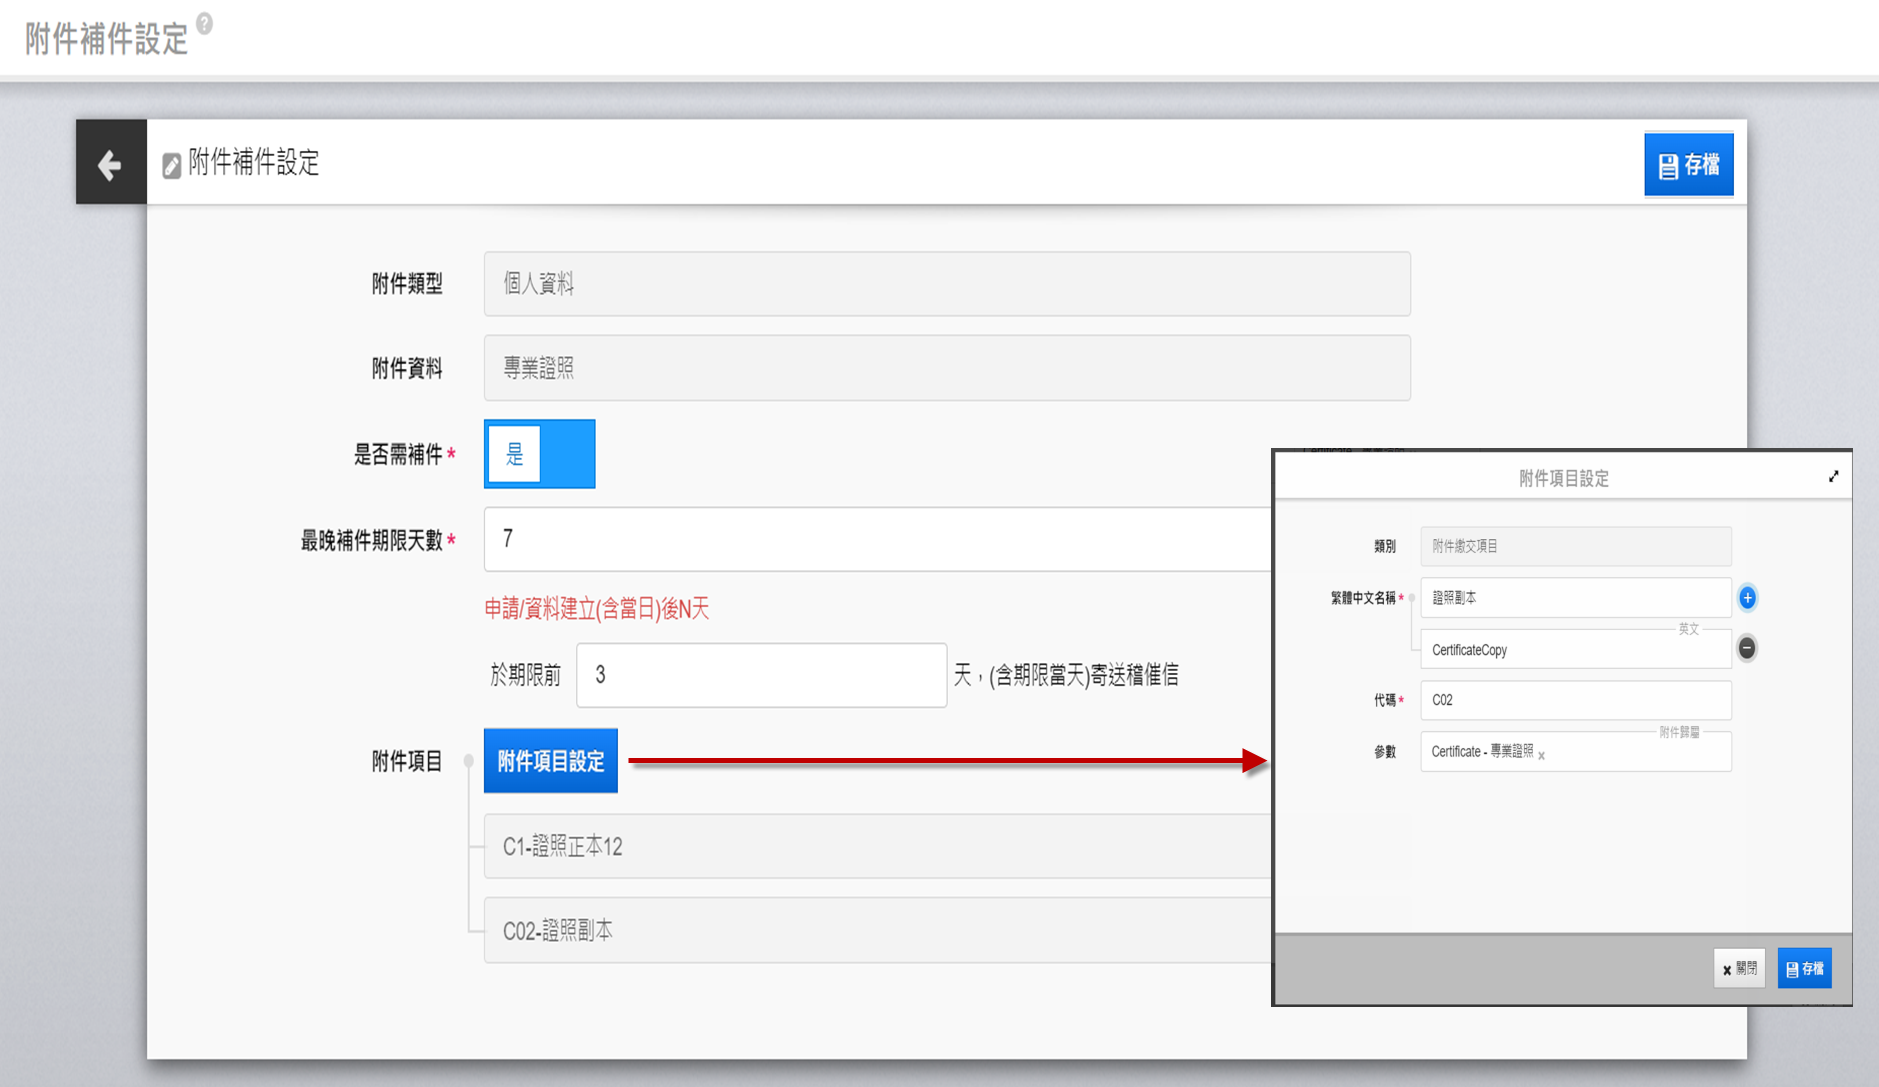The width and height of the screenshot is (1879, 1087).
Task: Remove the Certificate - 專業證照 tag
Action: 1542,756
